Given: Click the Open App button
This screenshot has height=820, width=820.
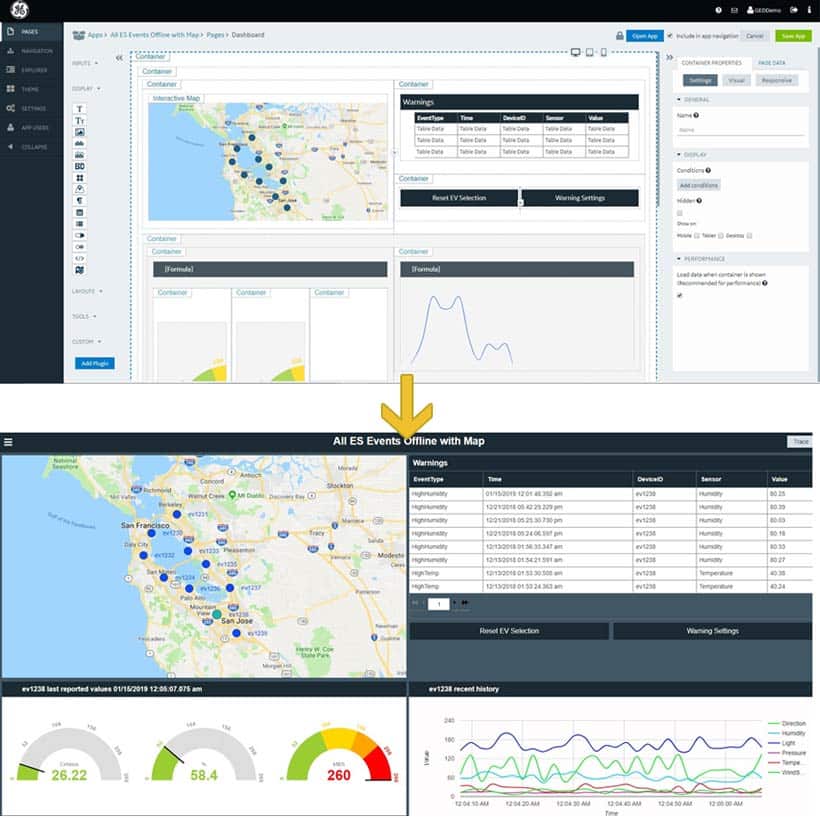Looking at the screenshot, I should click(x=645, y=36).
